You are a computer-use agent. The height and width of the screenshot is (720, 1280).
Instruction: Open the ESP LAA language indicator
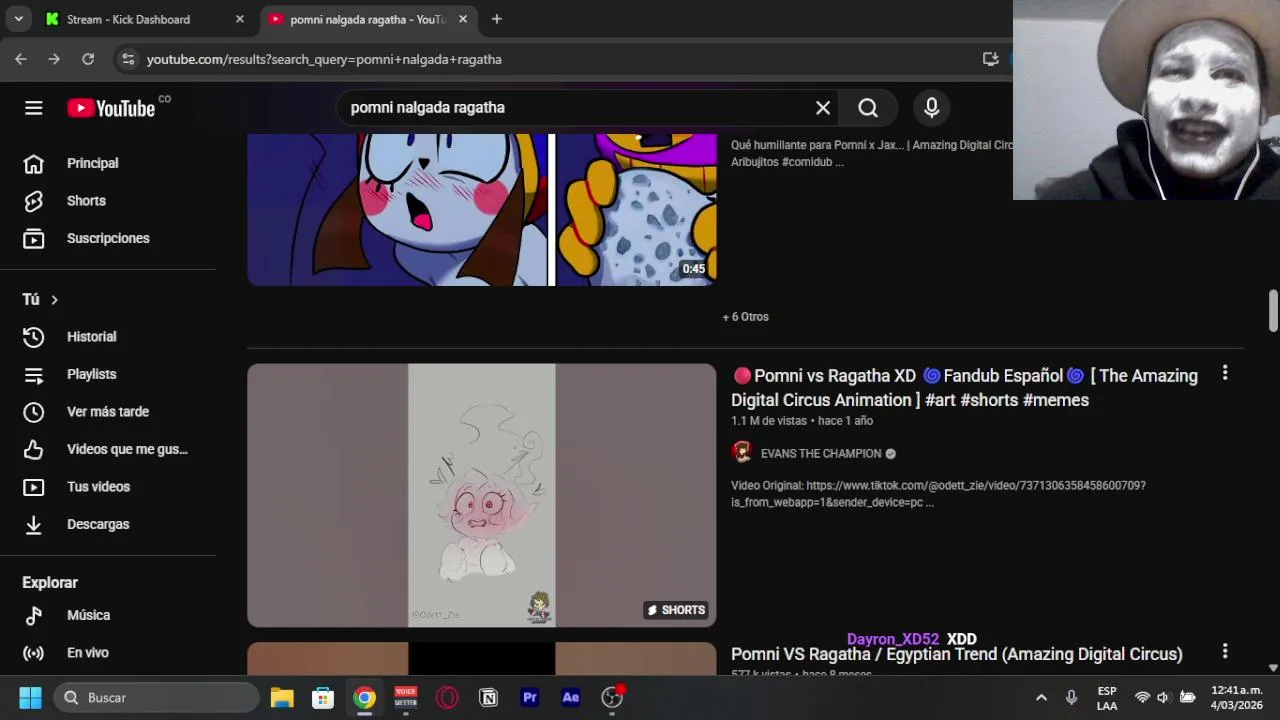(x=1107, y=698)
